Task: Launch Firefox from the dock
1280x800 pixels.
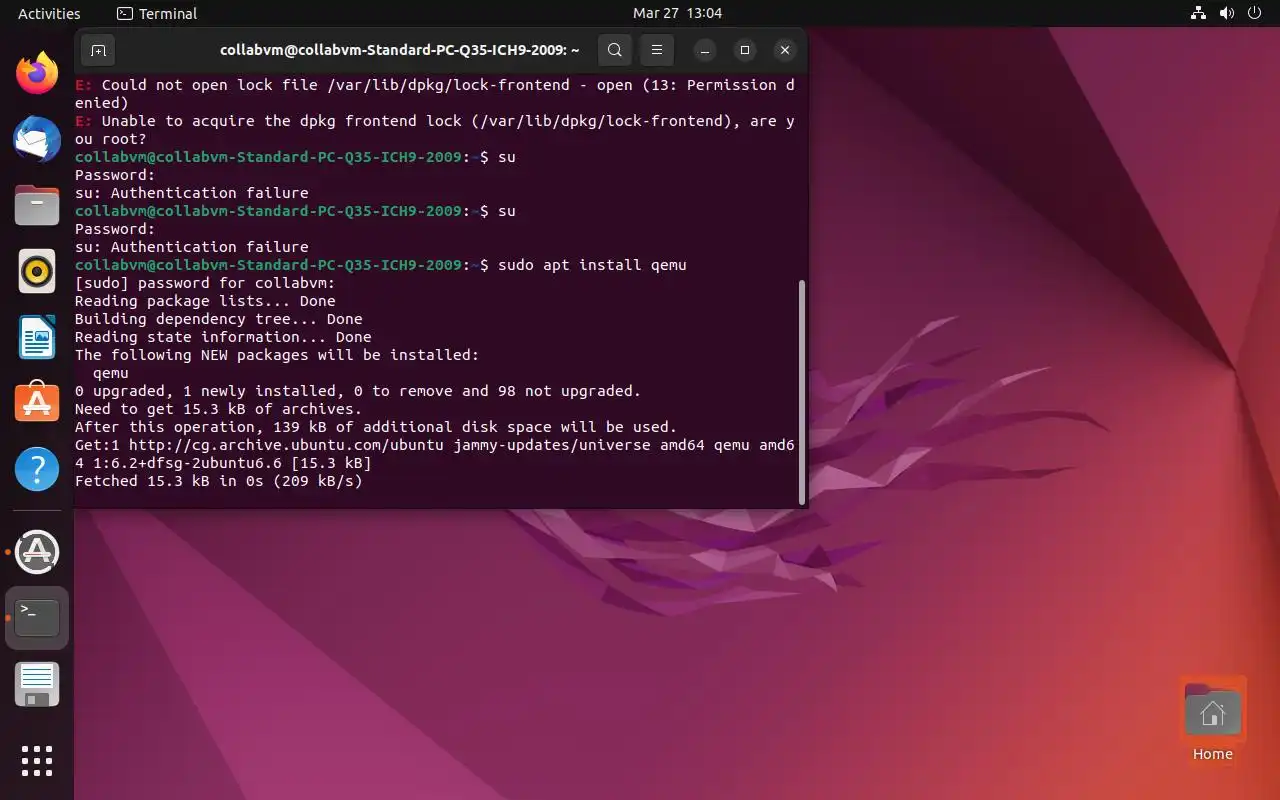Action: (x=37, y=73)
